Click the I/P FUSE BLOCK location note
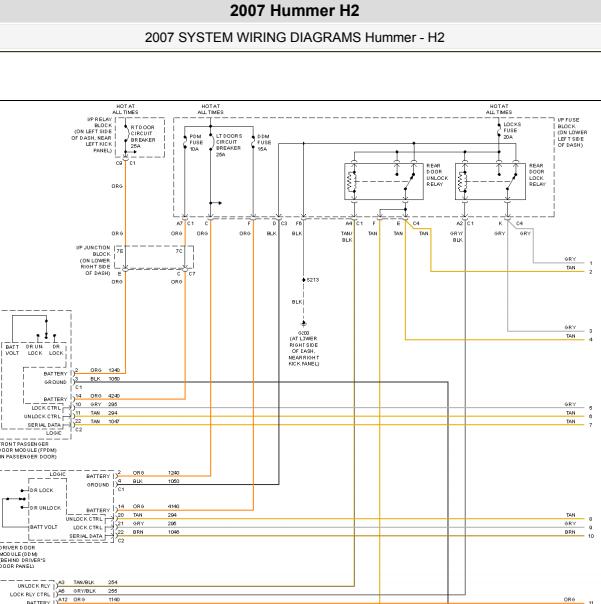 click(572, 133)
